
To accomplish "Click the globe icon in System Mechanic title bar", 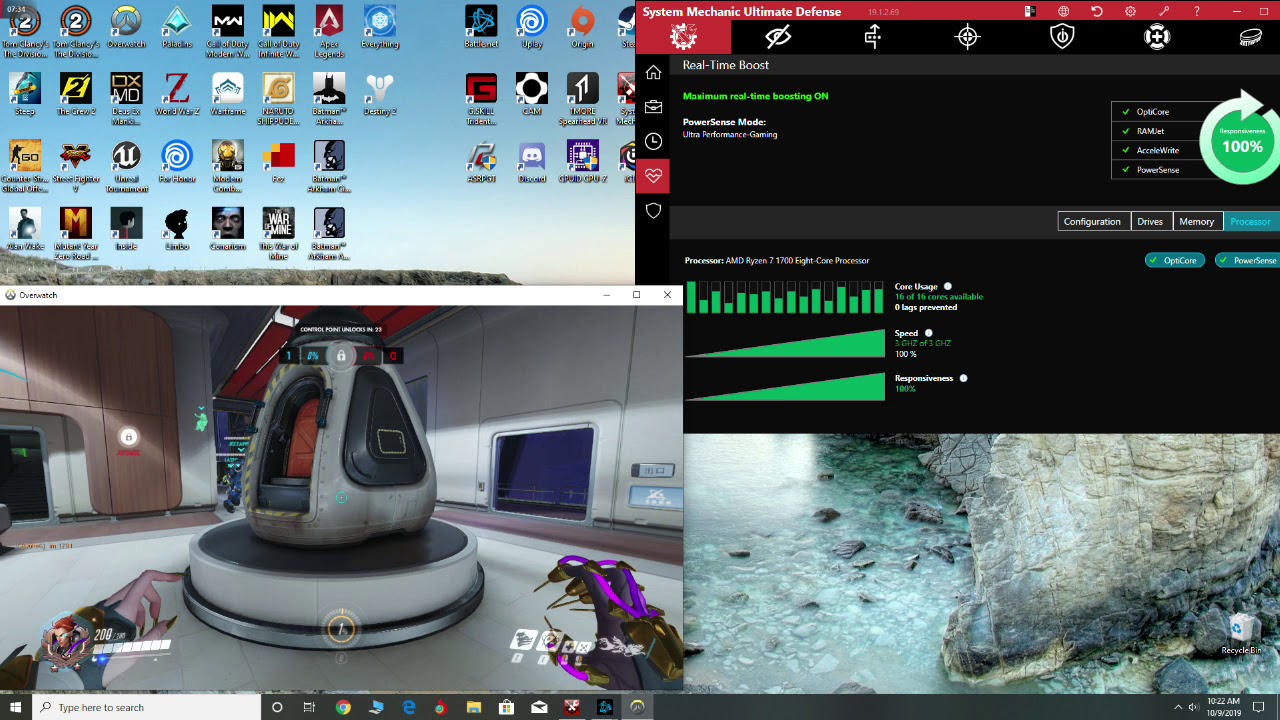I will tap(1063, 12).
